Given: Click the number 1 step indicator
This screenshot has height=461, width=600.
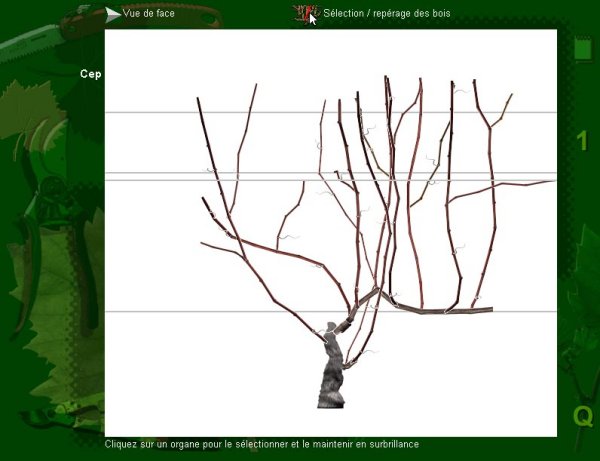Looking at the screenshot, I should point(582,141).
